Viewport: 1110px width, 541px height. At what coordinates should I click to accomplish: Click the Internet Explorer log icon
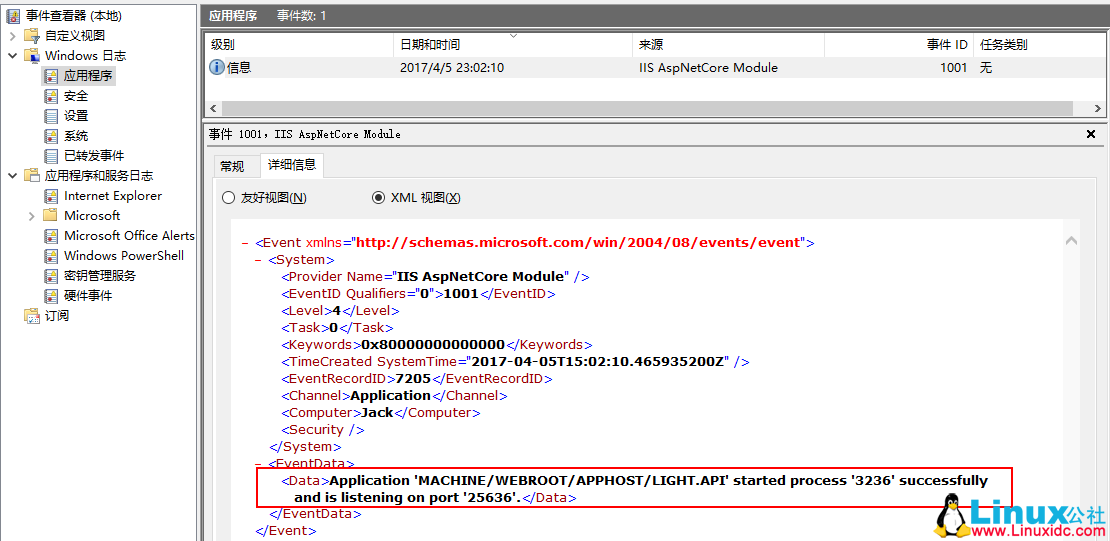(x=51, y=195)
